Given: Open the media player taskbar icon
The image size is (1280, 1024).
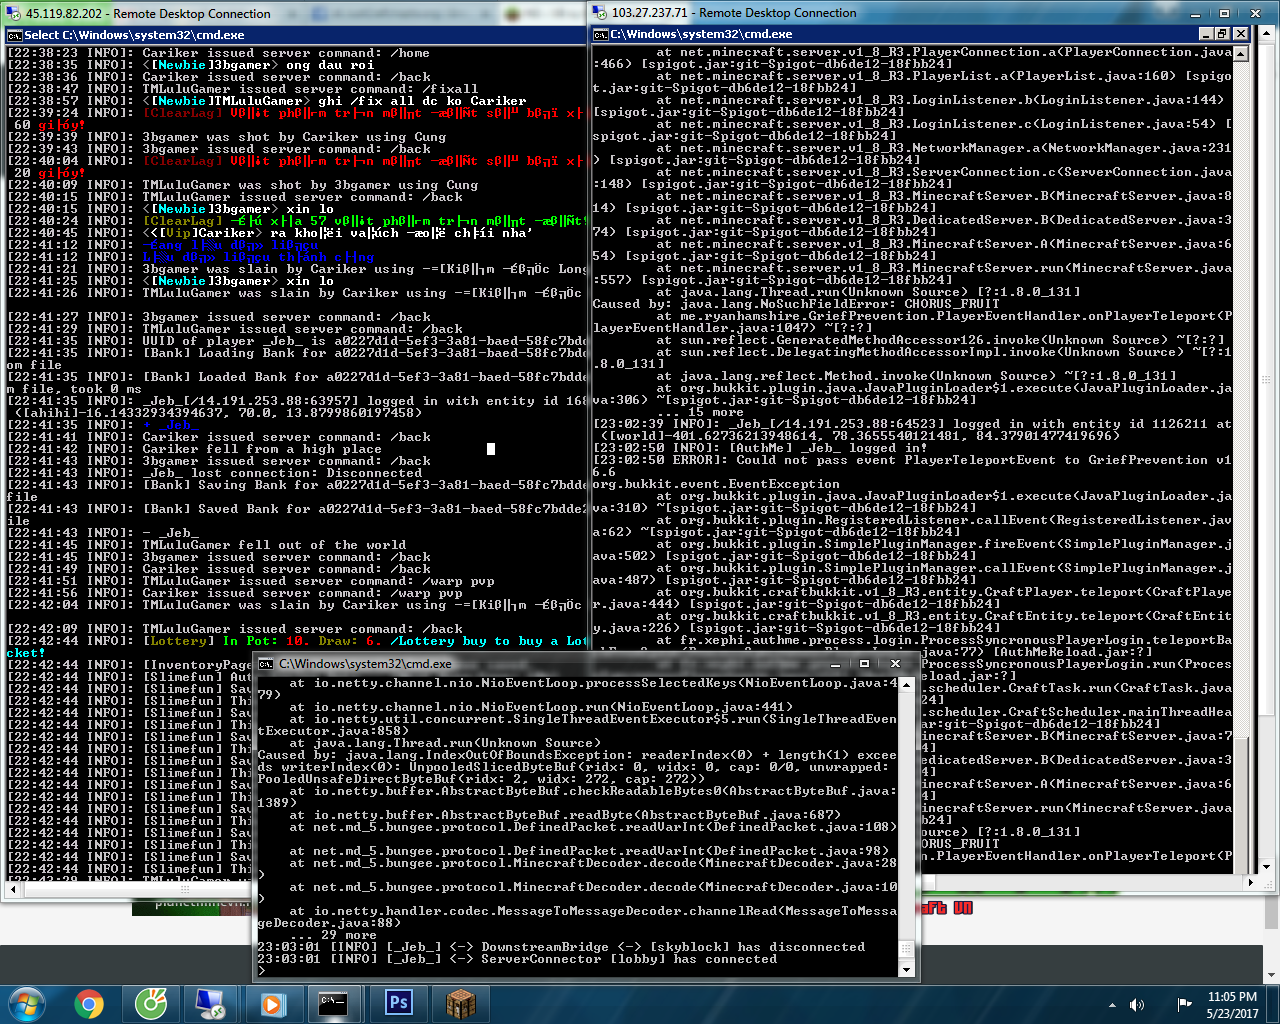Looking at the screenshot, I should tap(273, 1003).
